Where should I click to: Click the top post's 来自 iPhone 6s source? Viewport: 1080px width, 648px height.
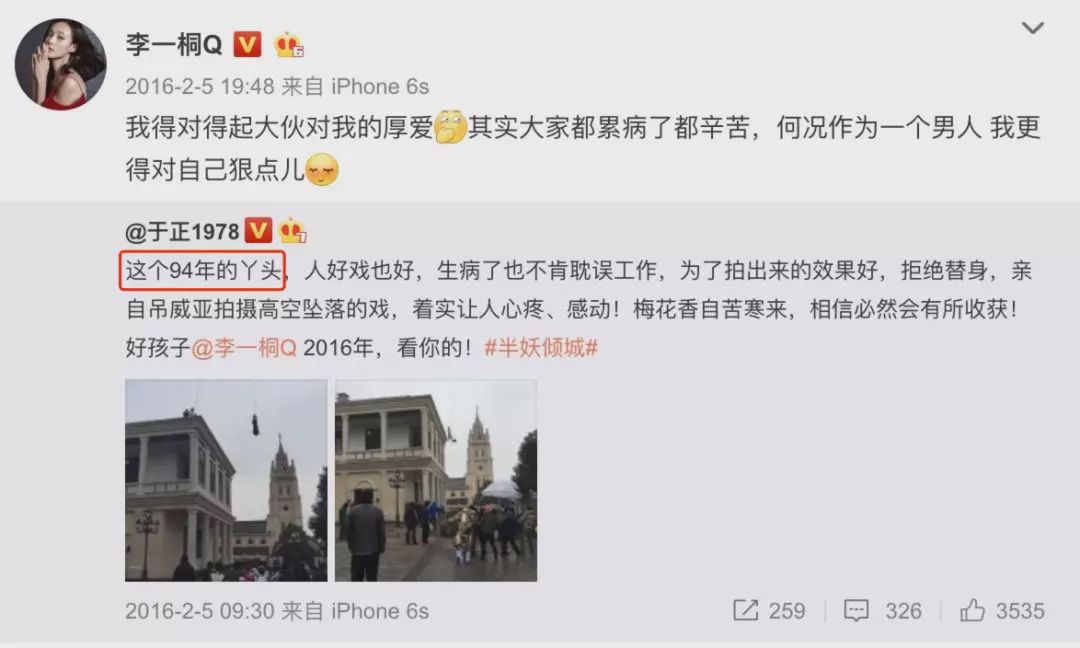pos(355,87)
